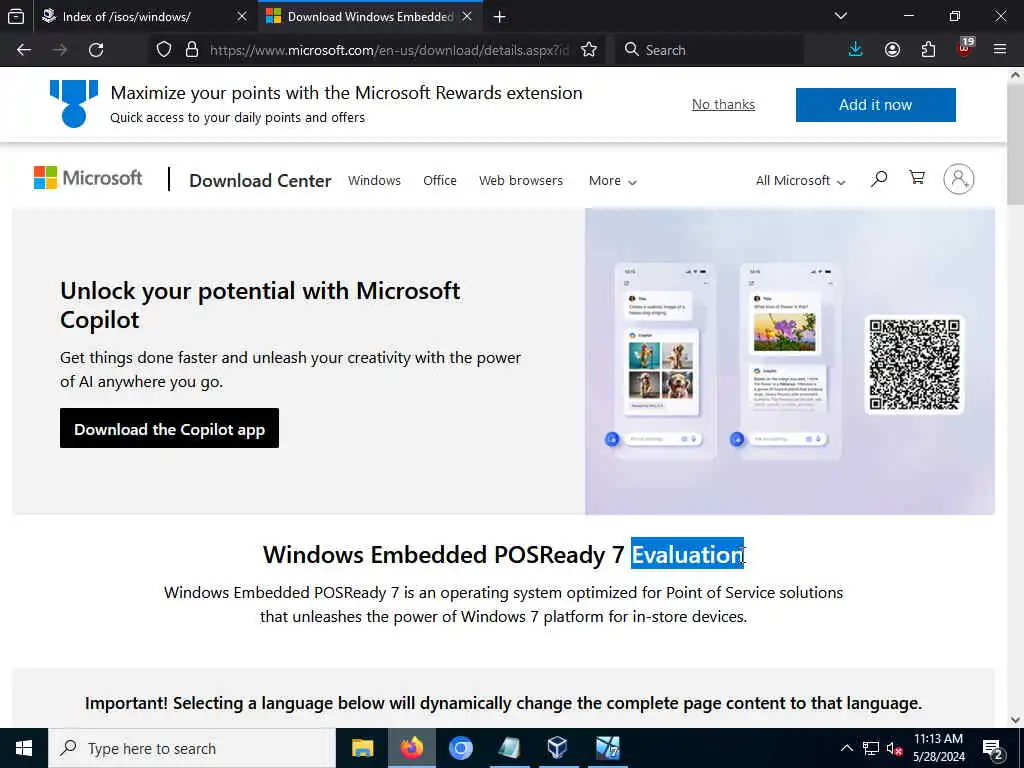Close the Index of /isos/windows/ tab
This screenshot has height=768, width=1024.
(242, 17)
